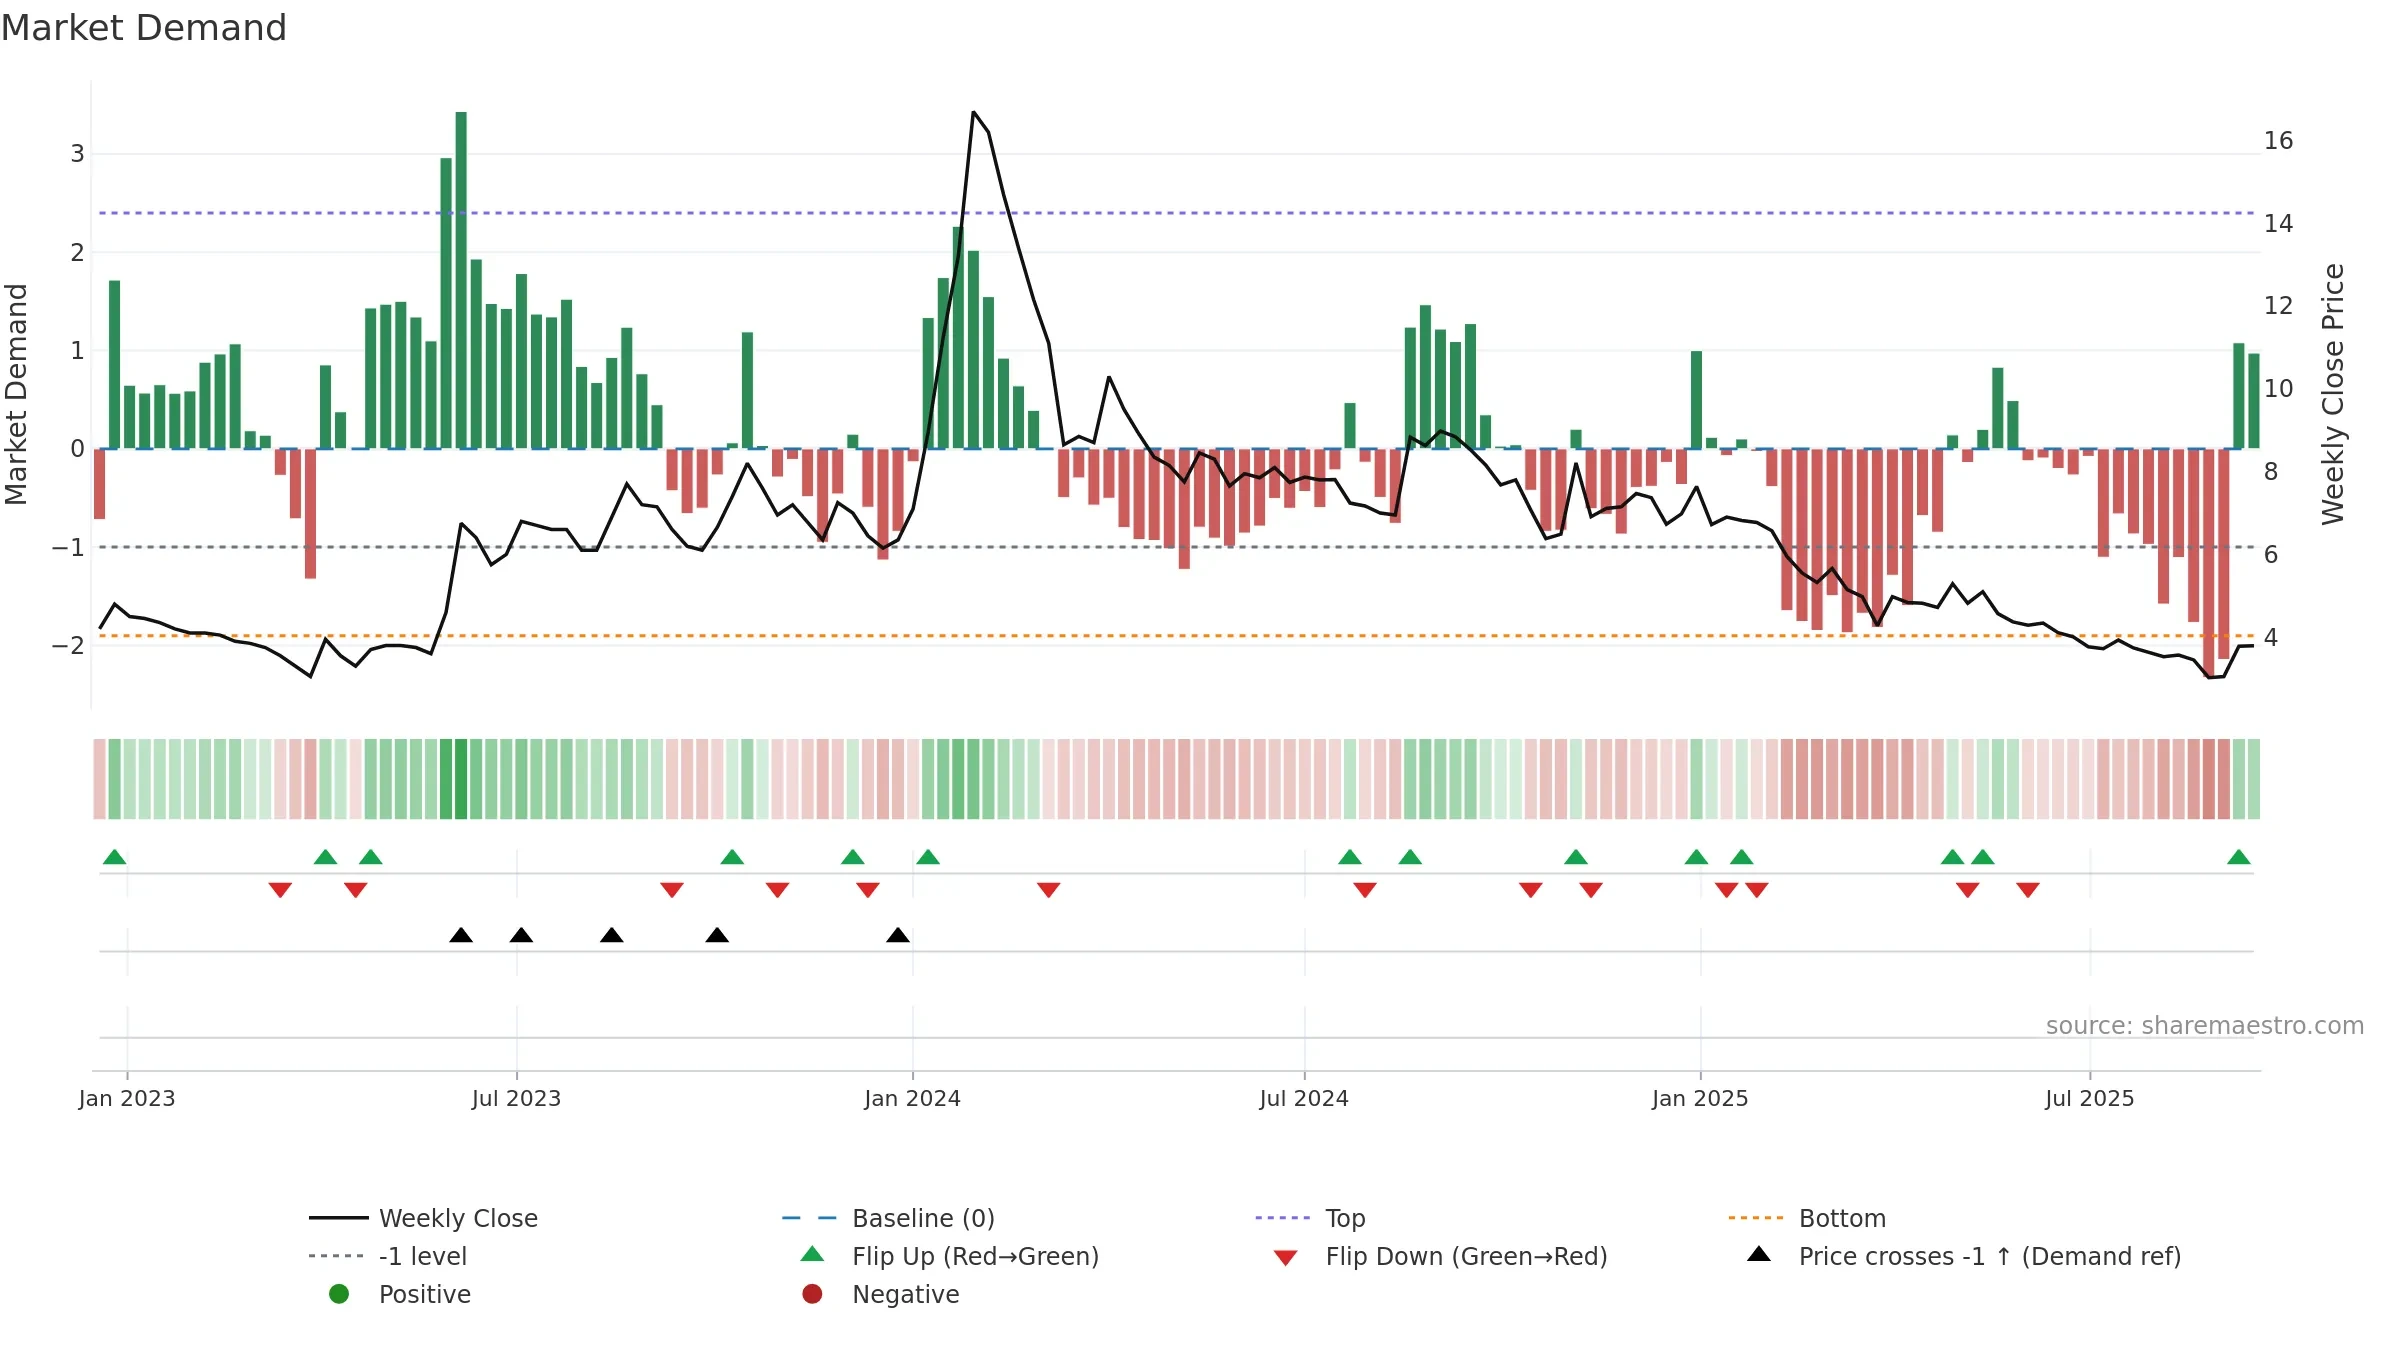Click the Jul 2025 axis label
The width and height of the screenshot is (2400, 1350).
click(x=2090, y=1099)
